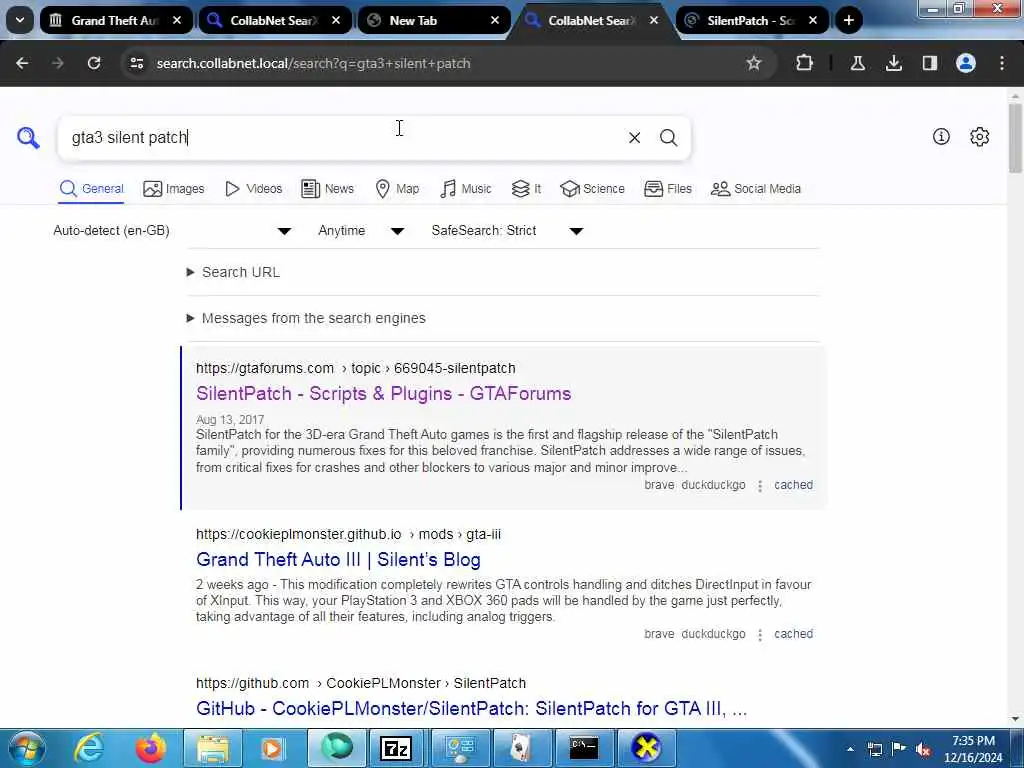Viewport: 1024px width, 768px height.
Task: Switch to the Music category
Action: (466, 189)
